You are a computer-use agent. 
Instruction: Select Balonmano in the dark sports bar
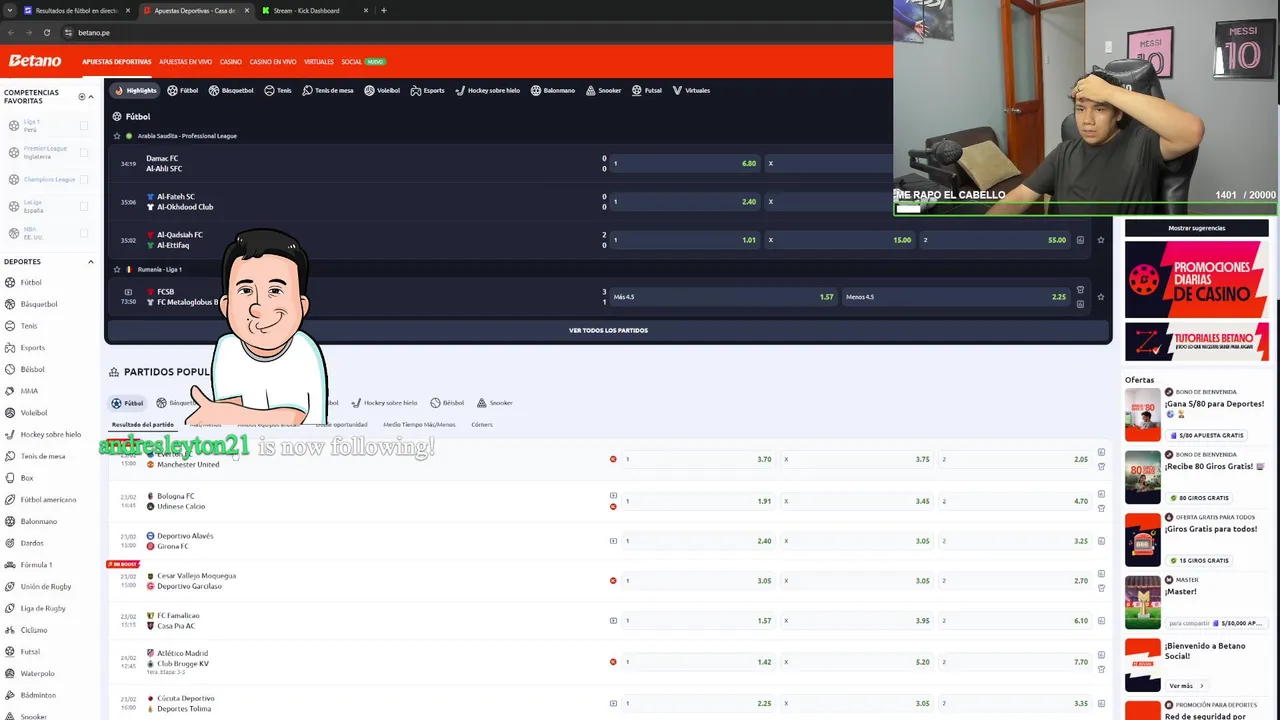coord(552,90)
